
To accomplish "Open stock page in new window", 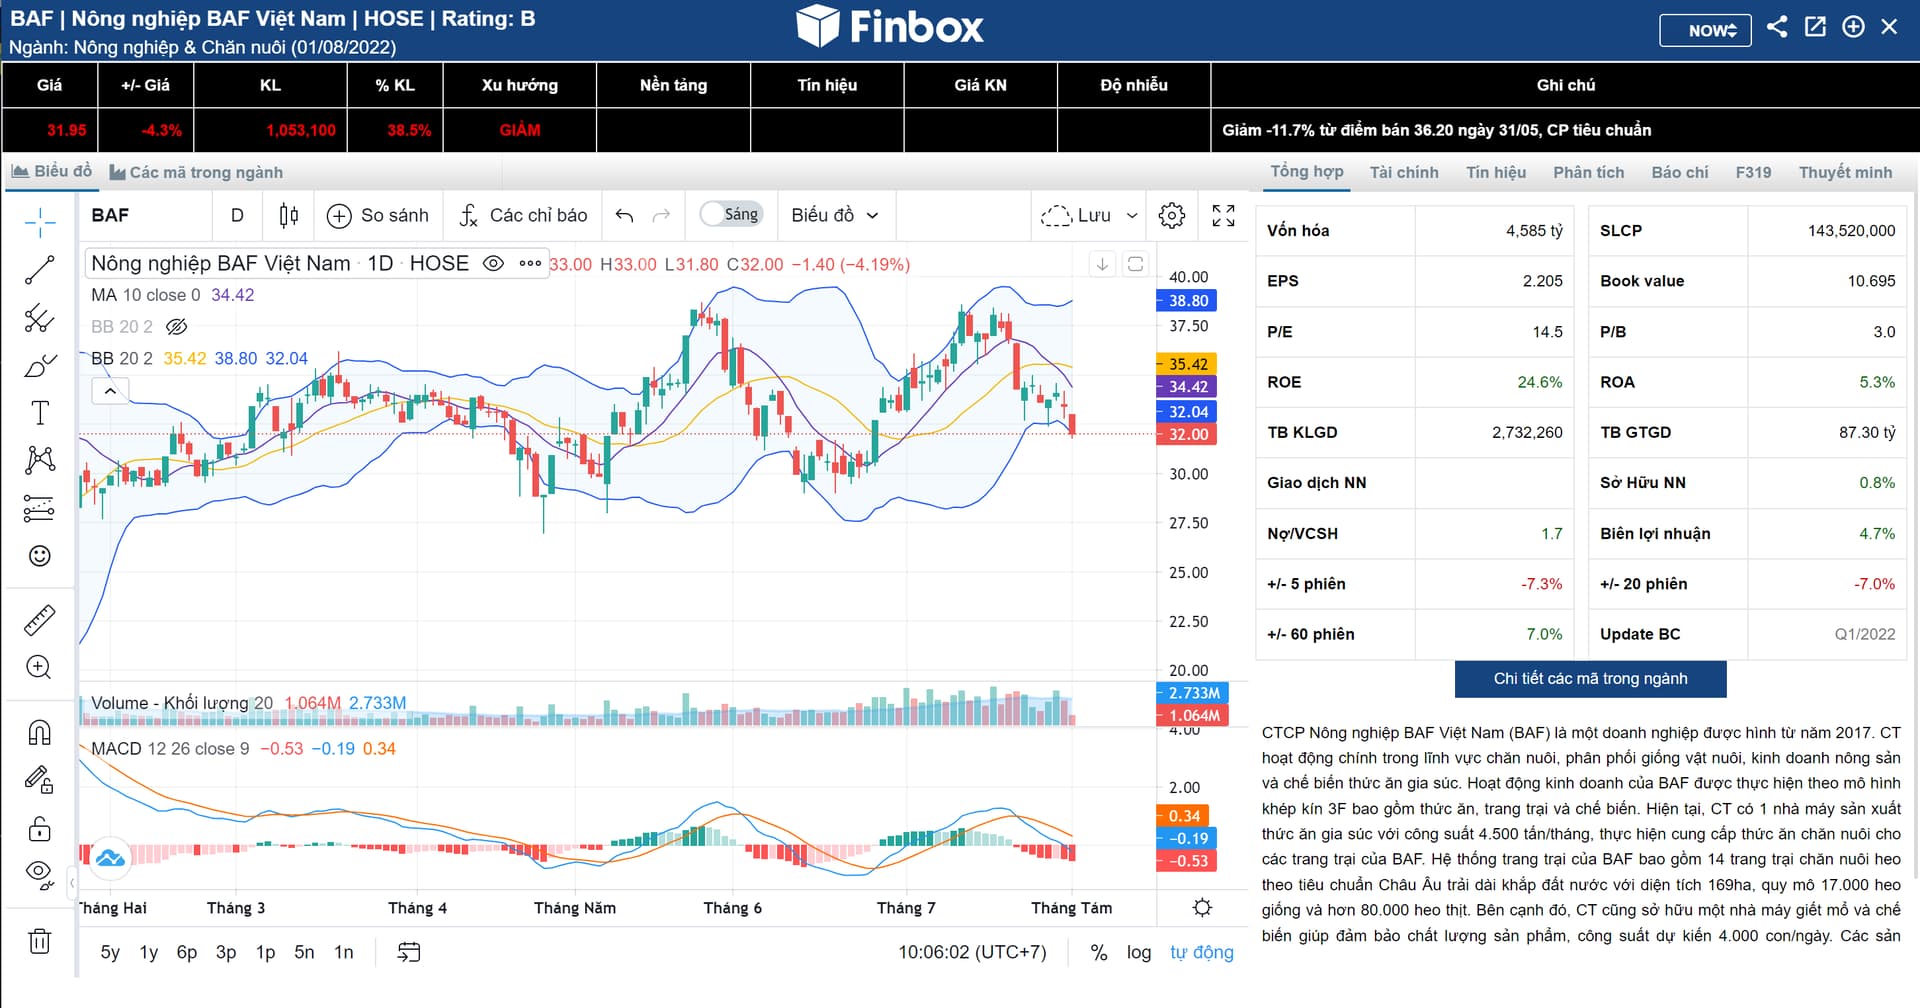I will (1815, 27).
